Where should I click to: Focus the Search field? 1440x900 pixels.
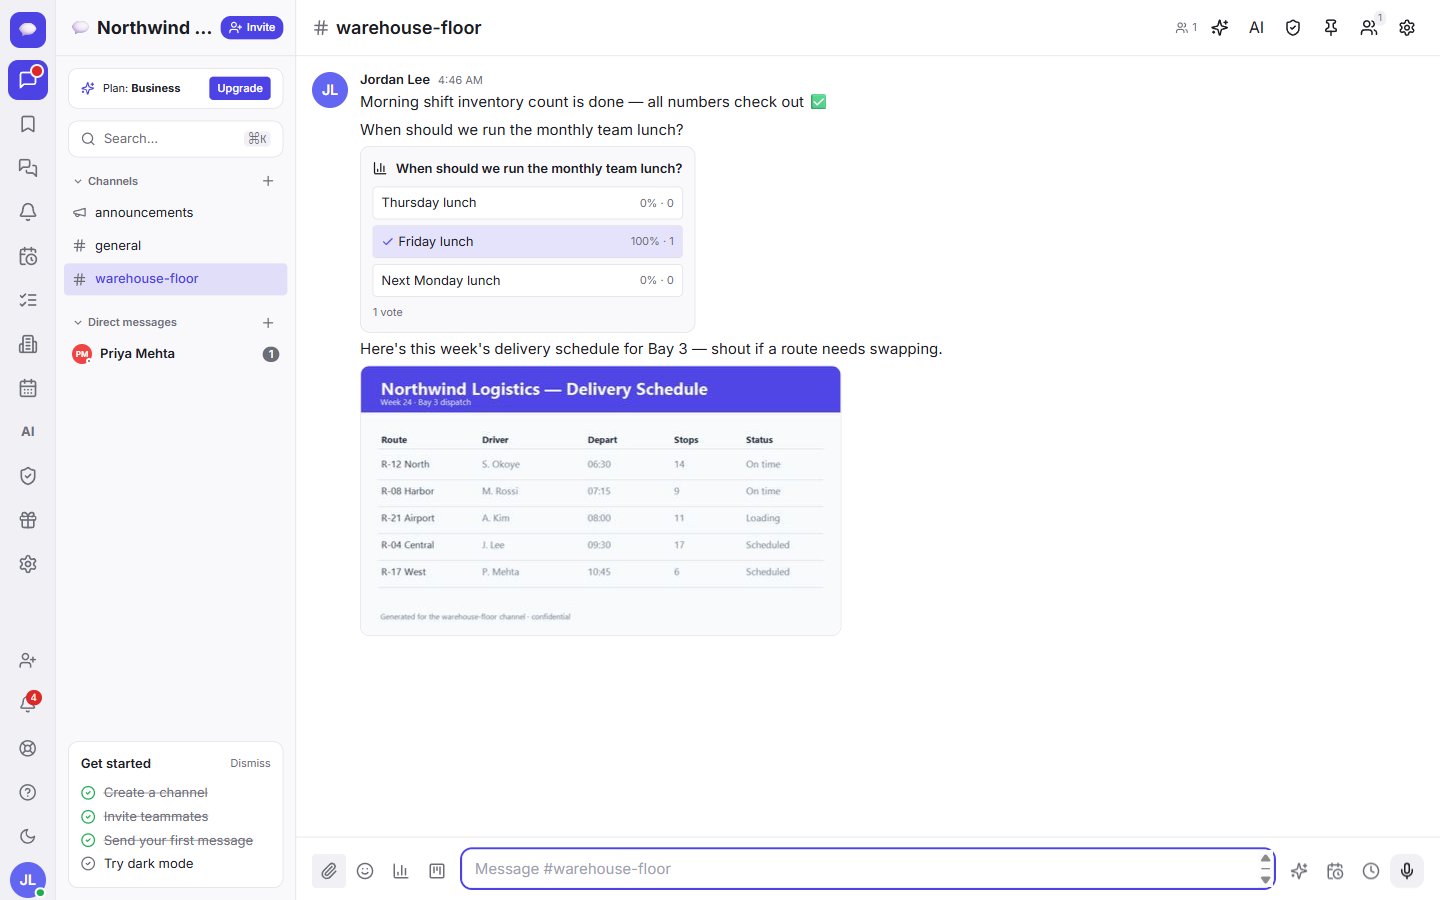pyautogui.click(x=175, y=139)
